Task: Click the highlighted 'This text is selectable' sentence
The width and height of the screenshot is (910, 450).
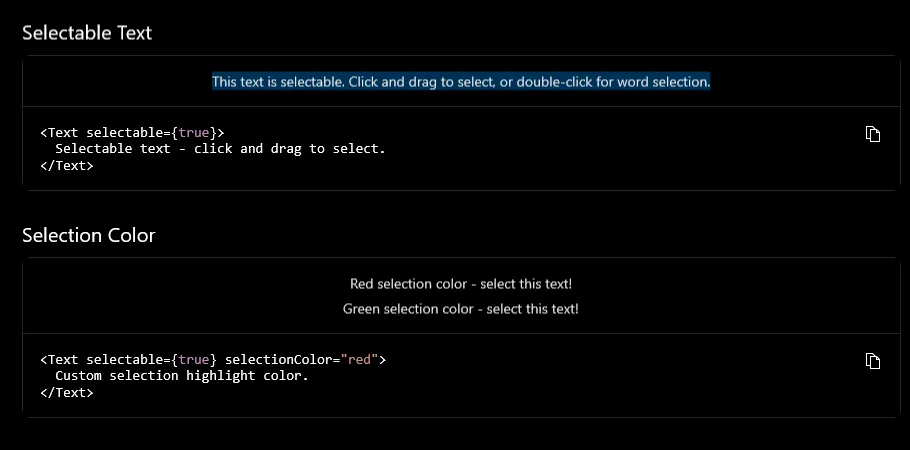Action: pyautogui.click(x=461, y=82)
